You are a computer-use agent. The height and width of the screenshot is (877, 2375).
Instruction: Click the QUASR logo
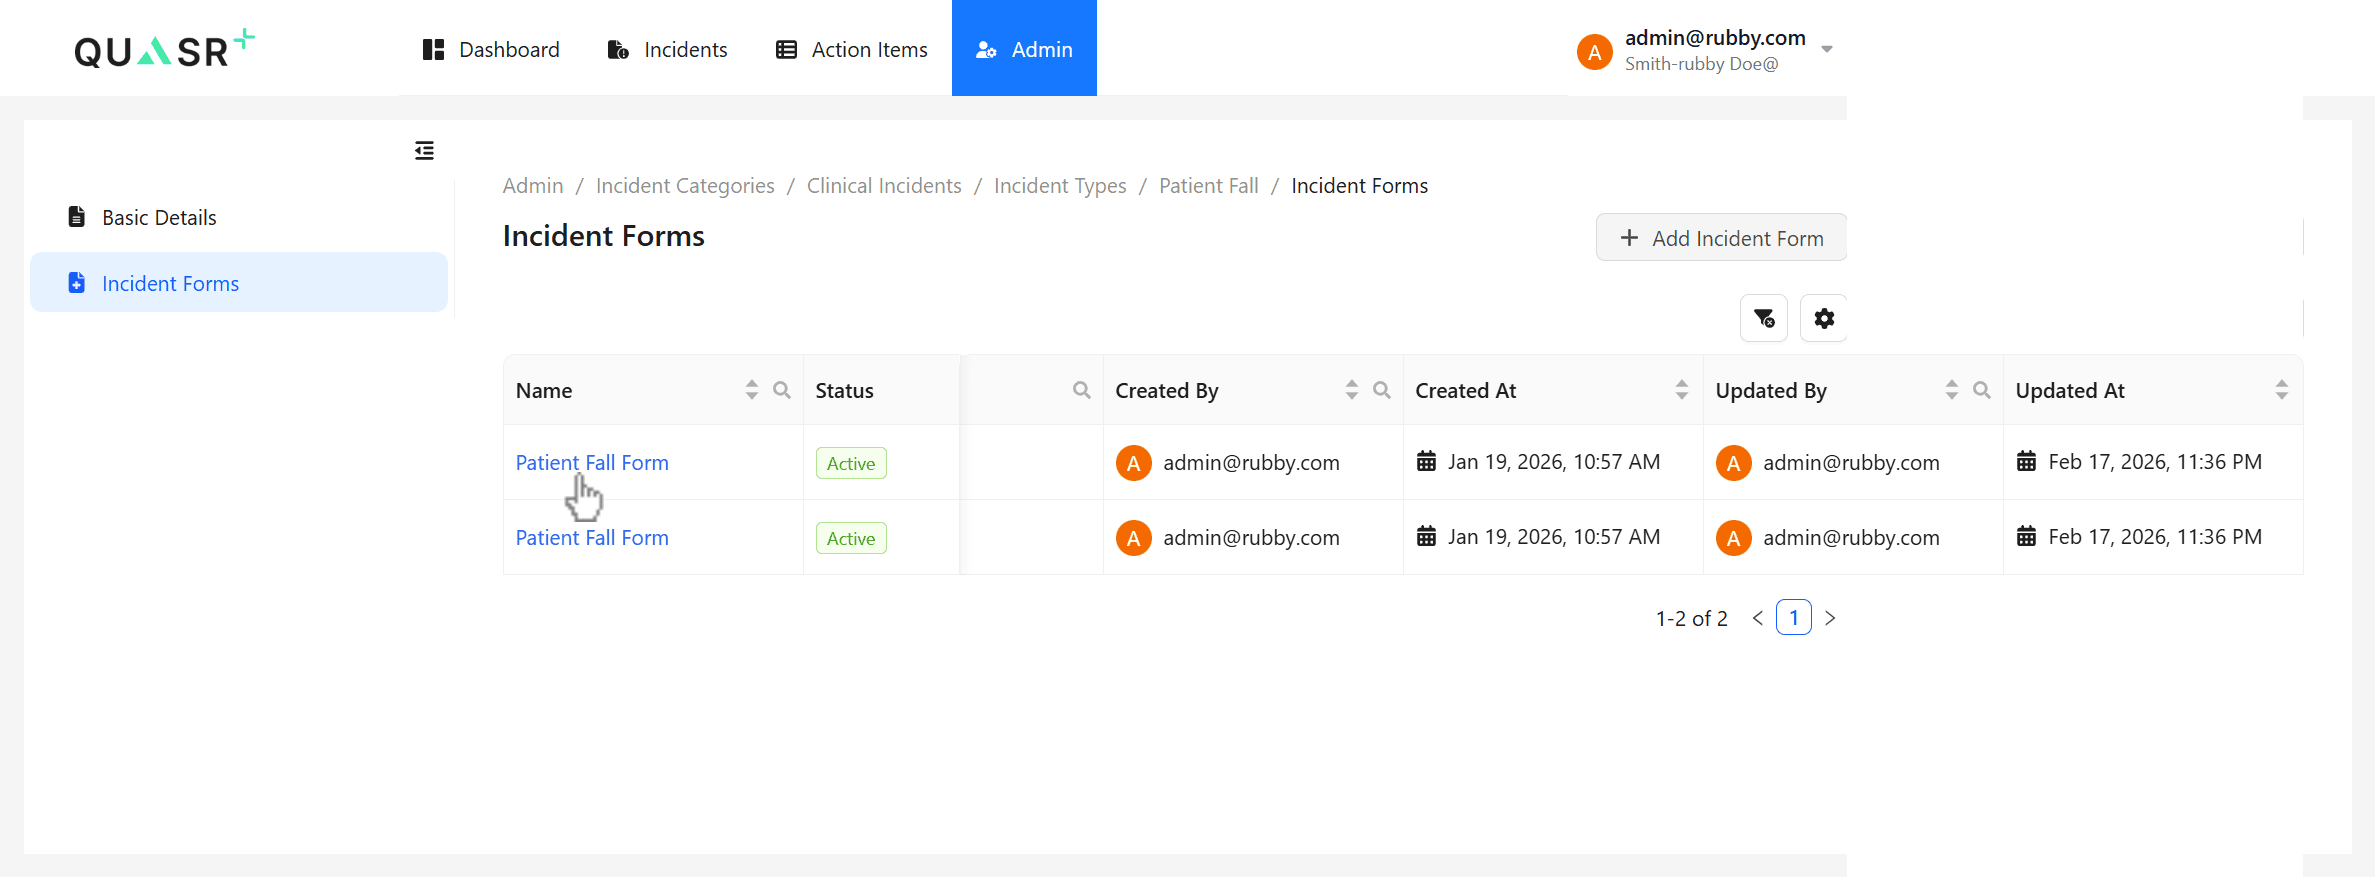[165, 49]
